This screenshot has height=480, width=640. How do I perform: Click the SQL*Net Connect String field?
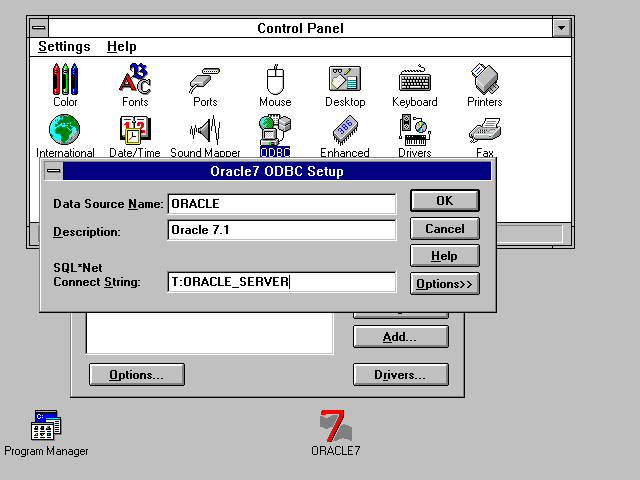(282, 282)
